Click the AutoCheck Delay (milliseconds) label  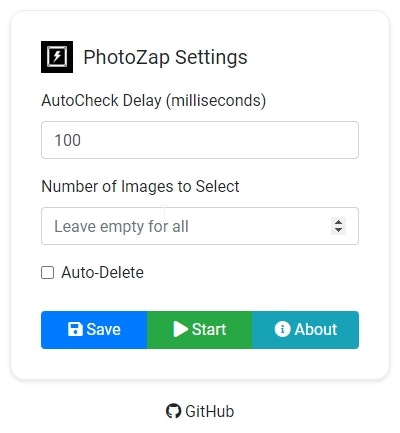coord(154,100)
